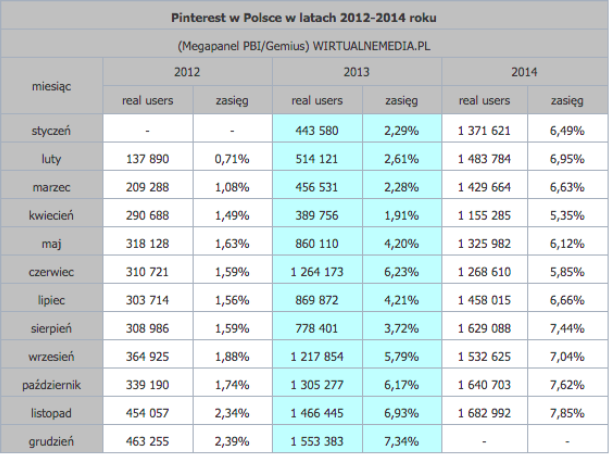610x456 pixels.
Task: Click the 'zasięg' header under 2014
Action: (x=567, y=101)
